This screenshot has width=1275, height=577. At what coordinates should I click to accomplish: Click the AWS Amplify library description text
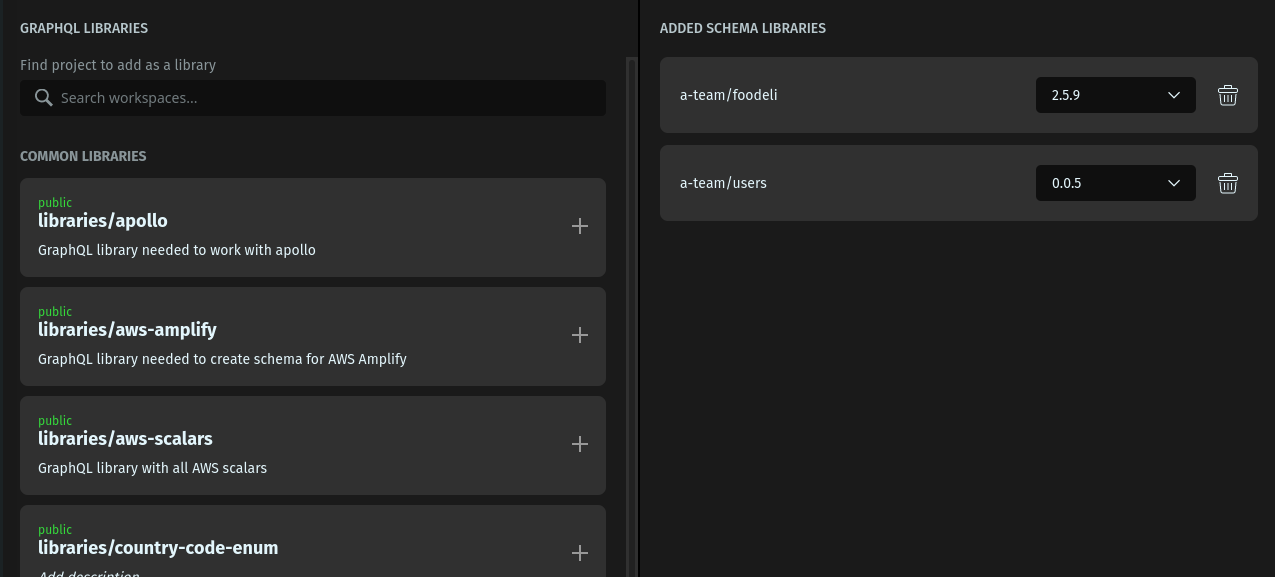(222, 359)
